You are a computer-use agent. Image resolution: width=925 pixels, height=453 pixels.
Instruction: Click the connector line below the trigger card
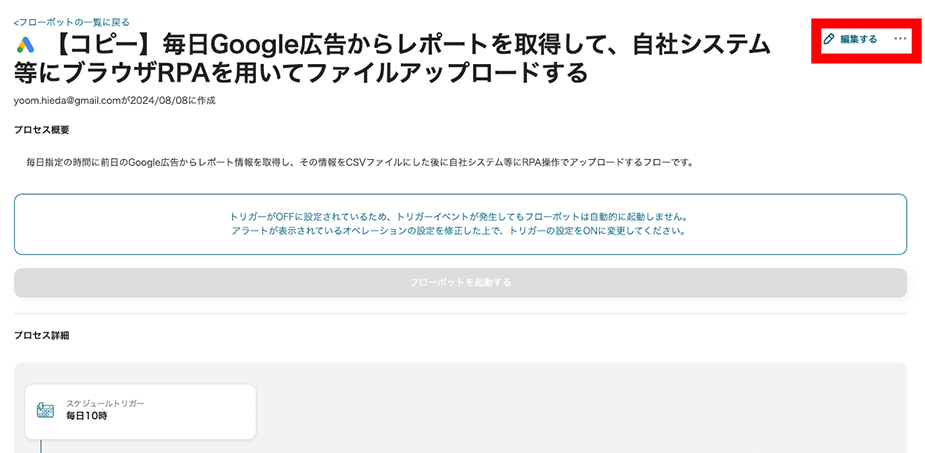click(41, 446)
